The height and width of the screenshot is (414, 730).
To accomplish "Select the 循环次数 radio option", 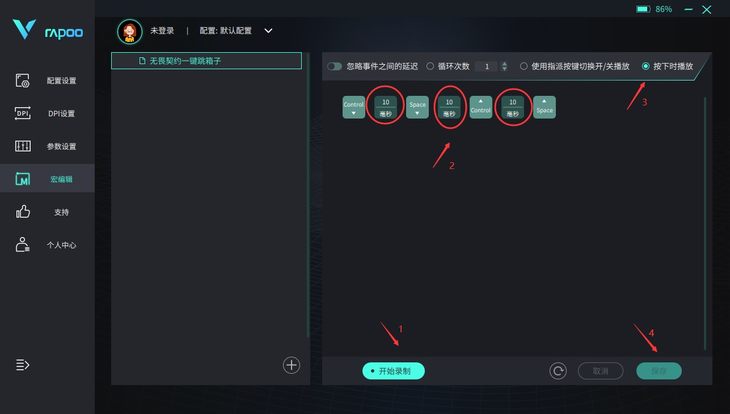I will [430, 66].
